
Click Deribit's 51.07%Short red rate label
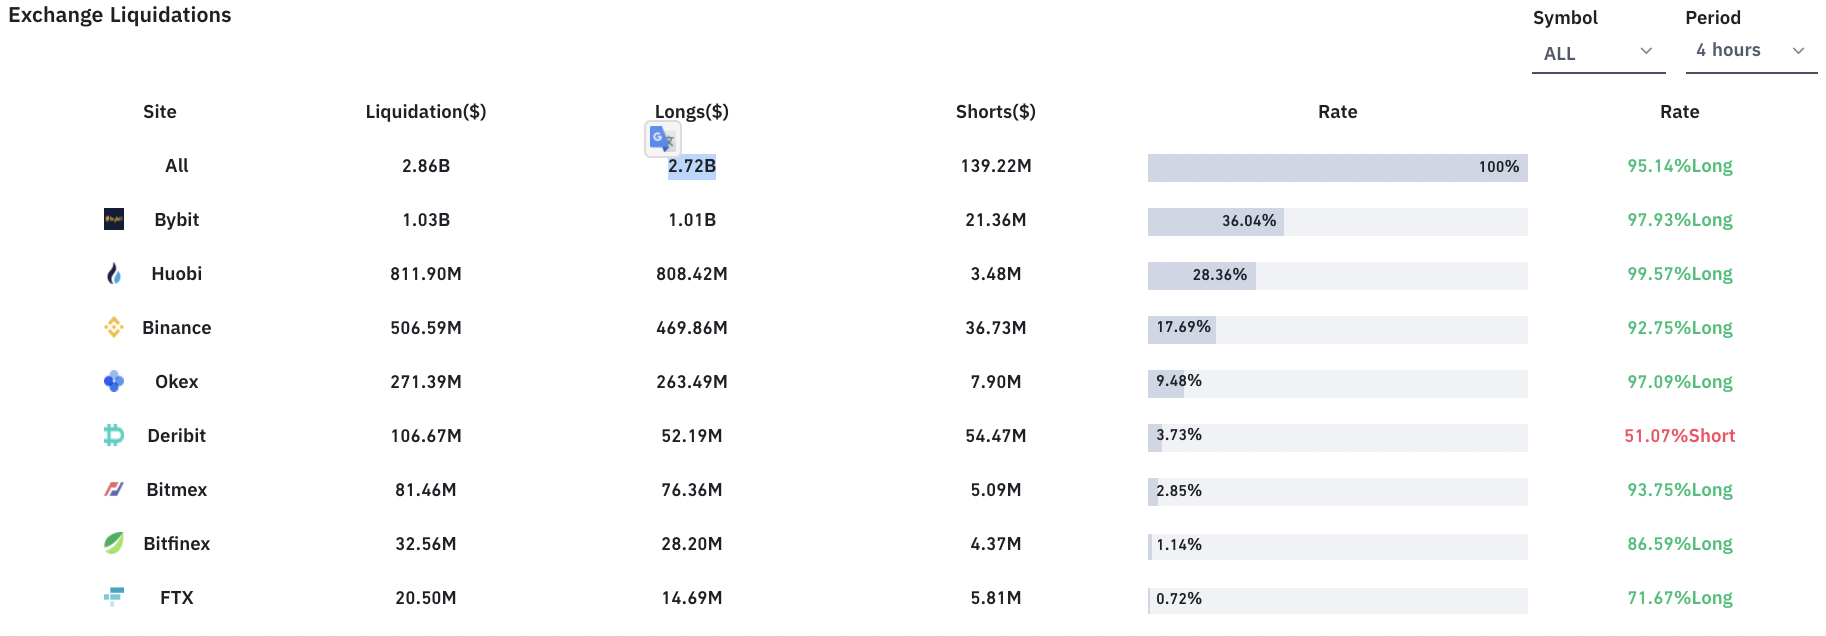pos(1680,436)
